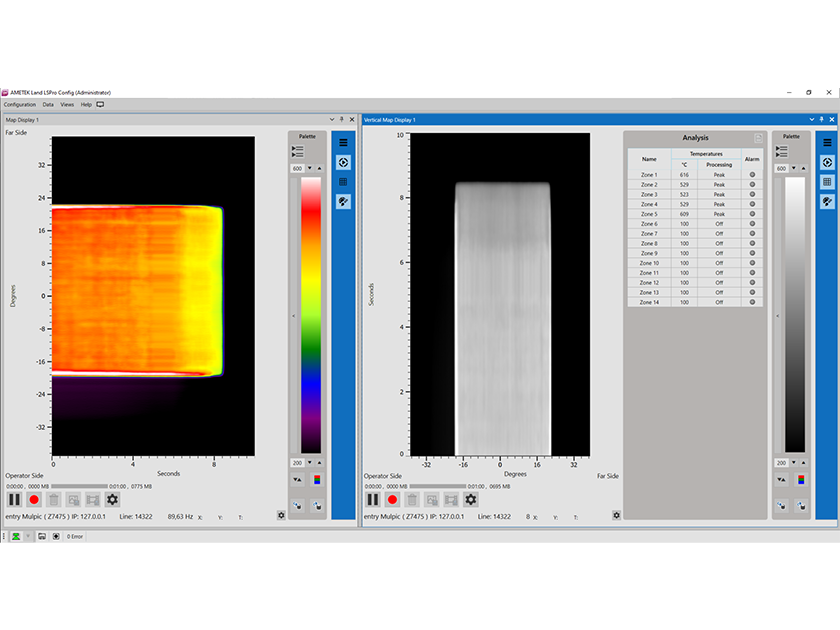Click the detach button on the Analysis panel

click(759, 137)
